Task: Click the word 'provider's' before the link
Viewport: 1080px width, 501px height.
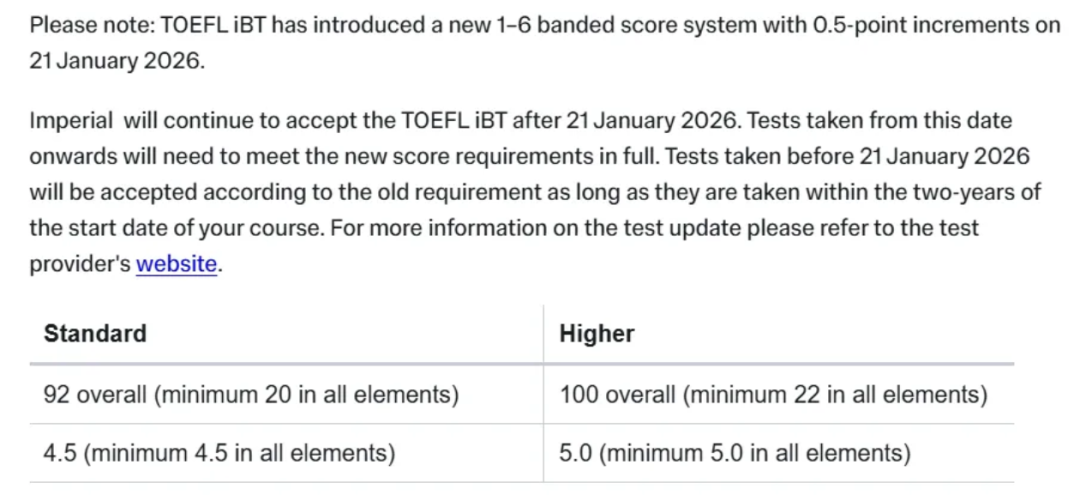Action: (80, 265)
